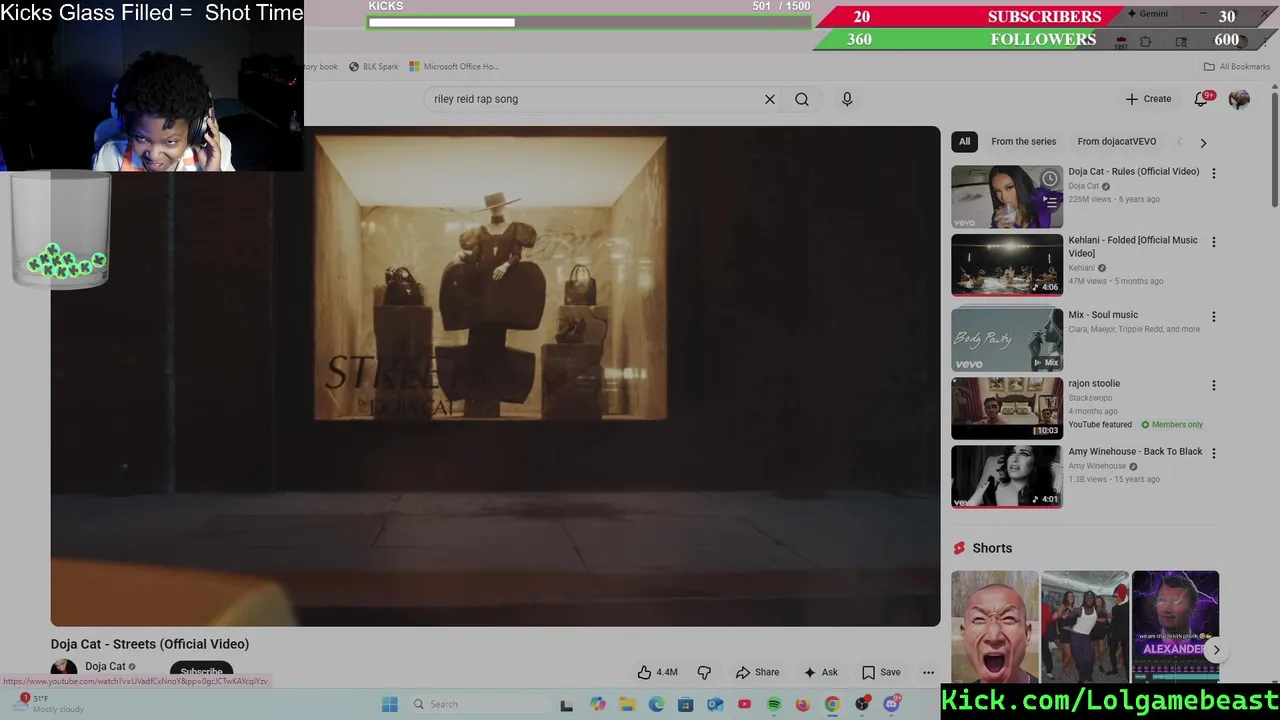1280x720 pixels.
Task: Open Discord from taskbar
Action: pyautogui.click(x=892, y=704)
